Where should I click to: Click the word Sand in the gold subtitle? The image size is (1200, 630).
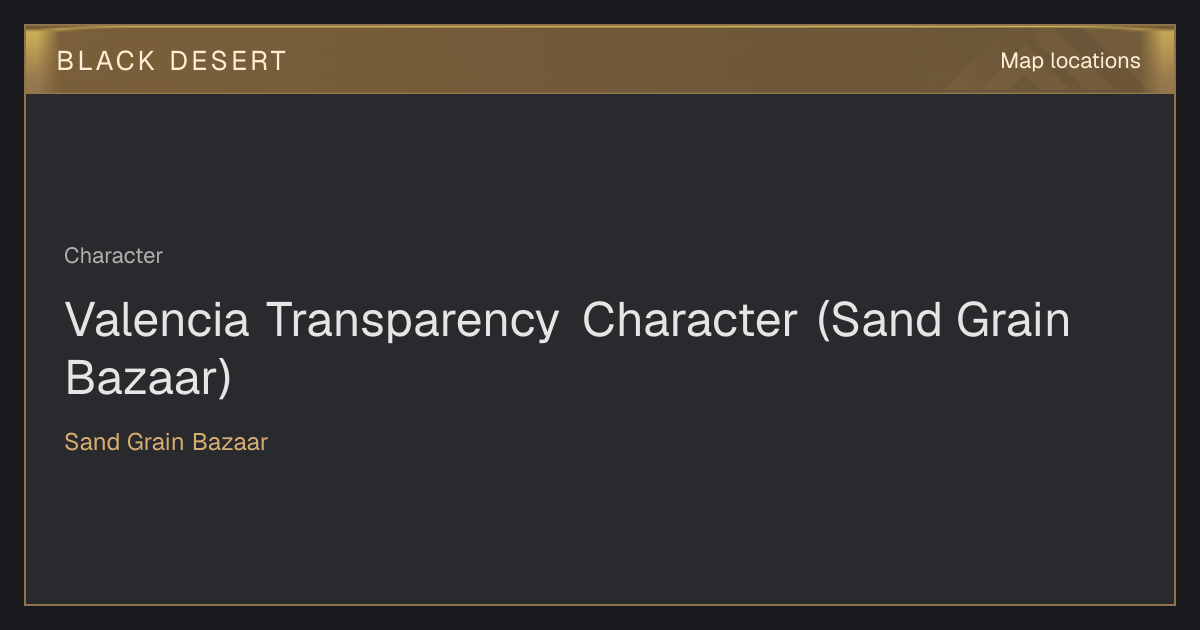click(92, 442)
